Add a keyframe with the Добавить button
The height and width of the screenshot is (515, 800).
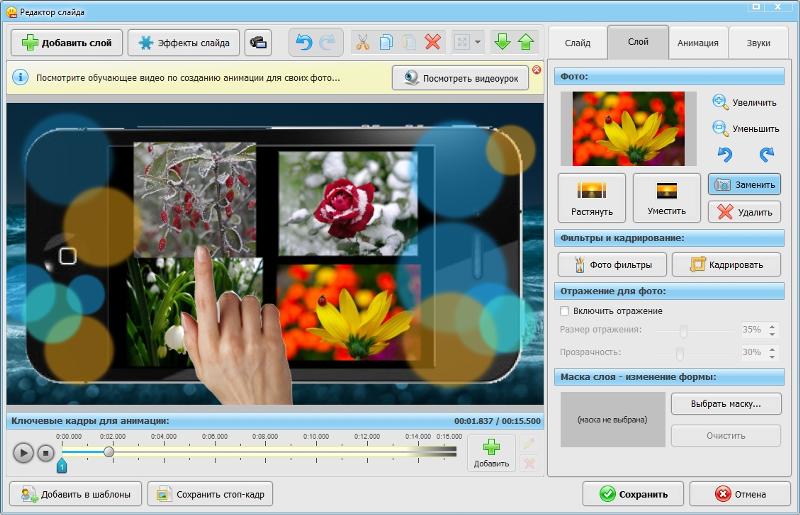tap(491, 453)
